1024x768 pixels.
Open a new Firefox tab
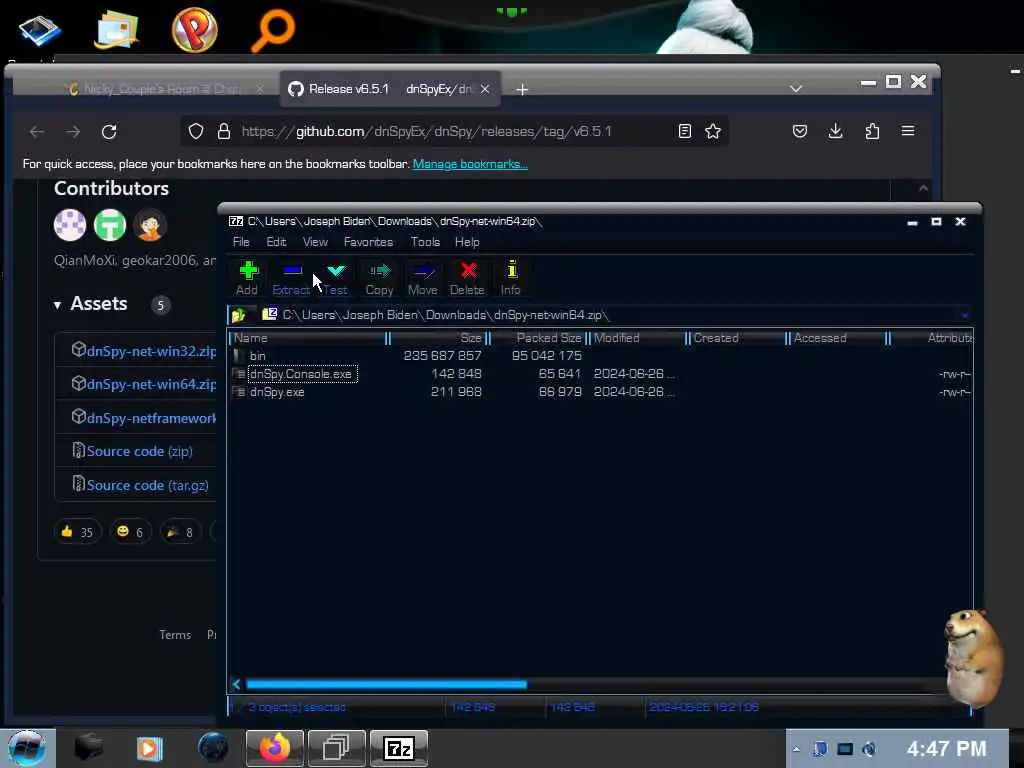pyautogui.click(x=522, y=89)
